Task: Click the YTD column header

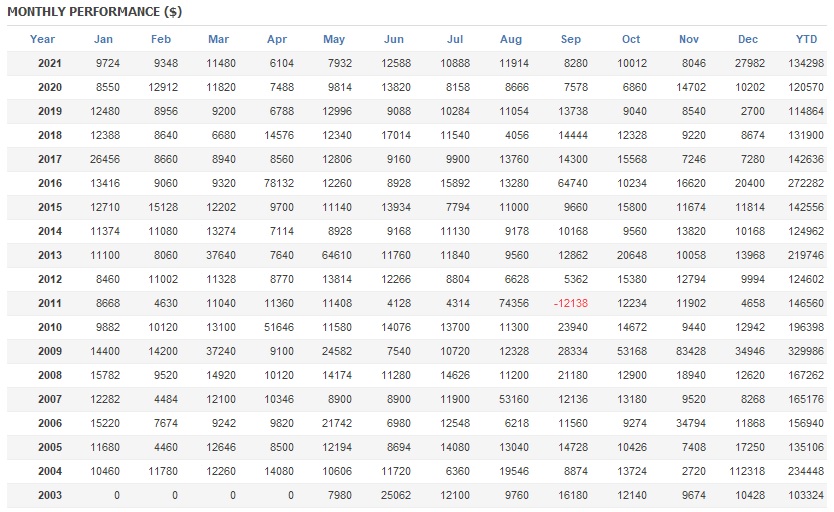Action: [x=806, y=39]
